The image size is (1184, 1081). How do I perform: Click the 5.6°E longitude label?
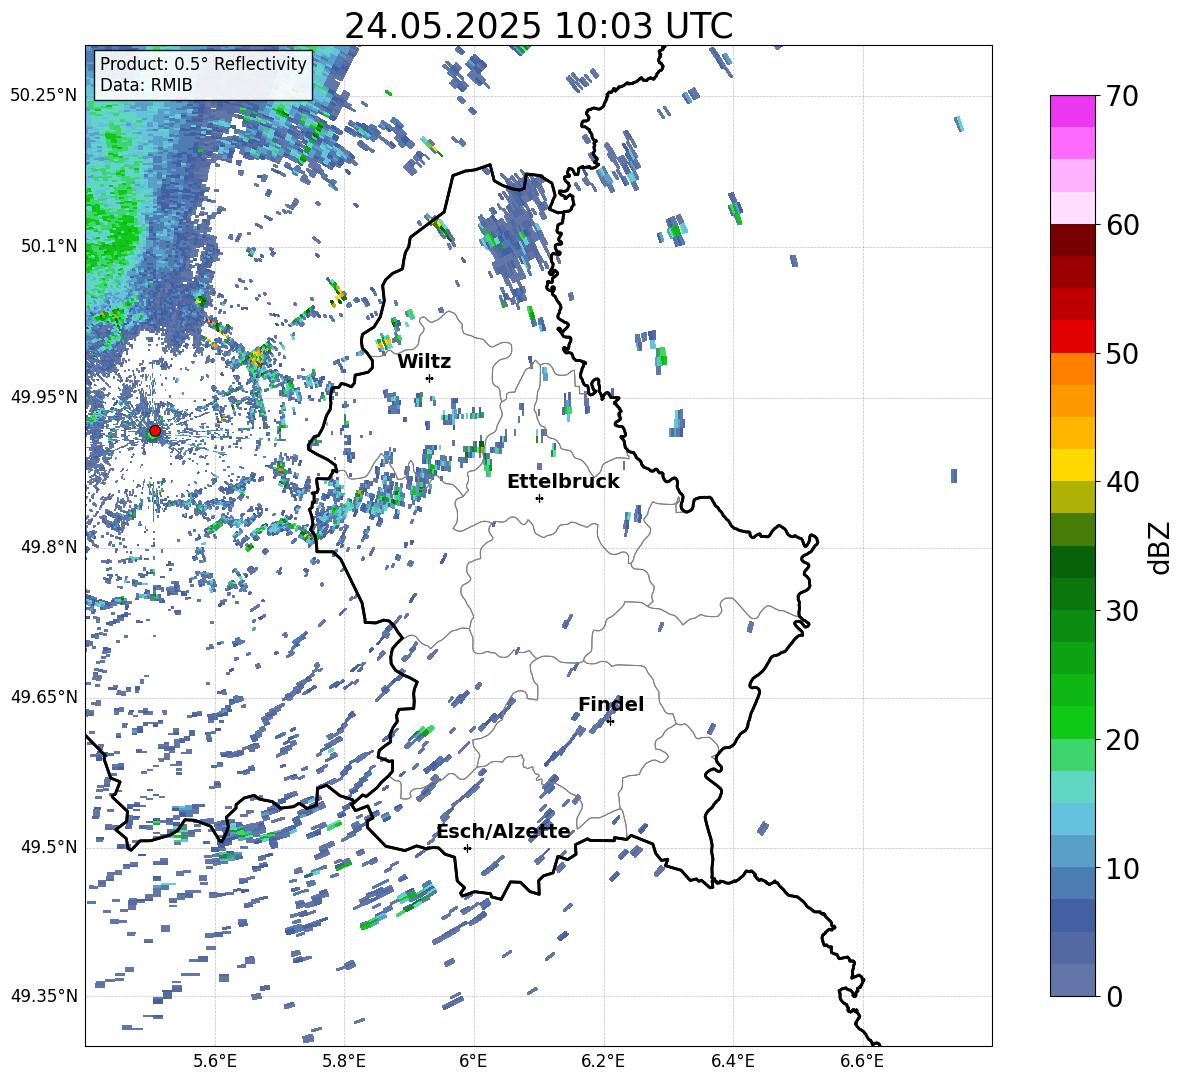215,1061
